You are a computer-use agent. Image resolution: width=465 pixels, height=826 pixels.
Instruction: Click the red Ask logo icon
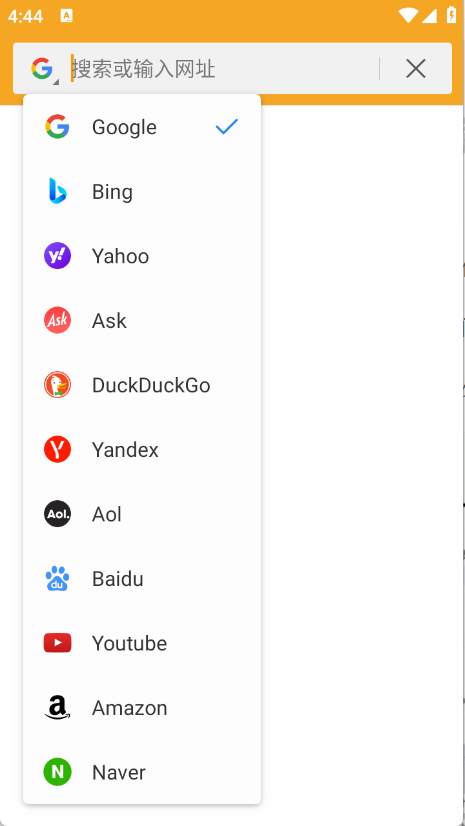tap(57, 320)
